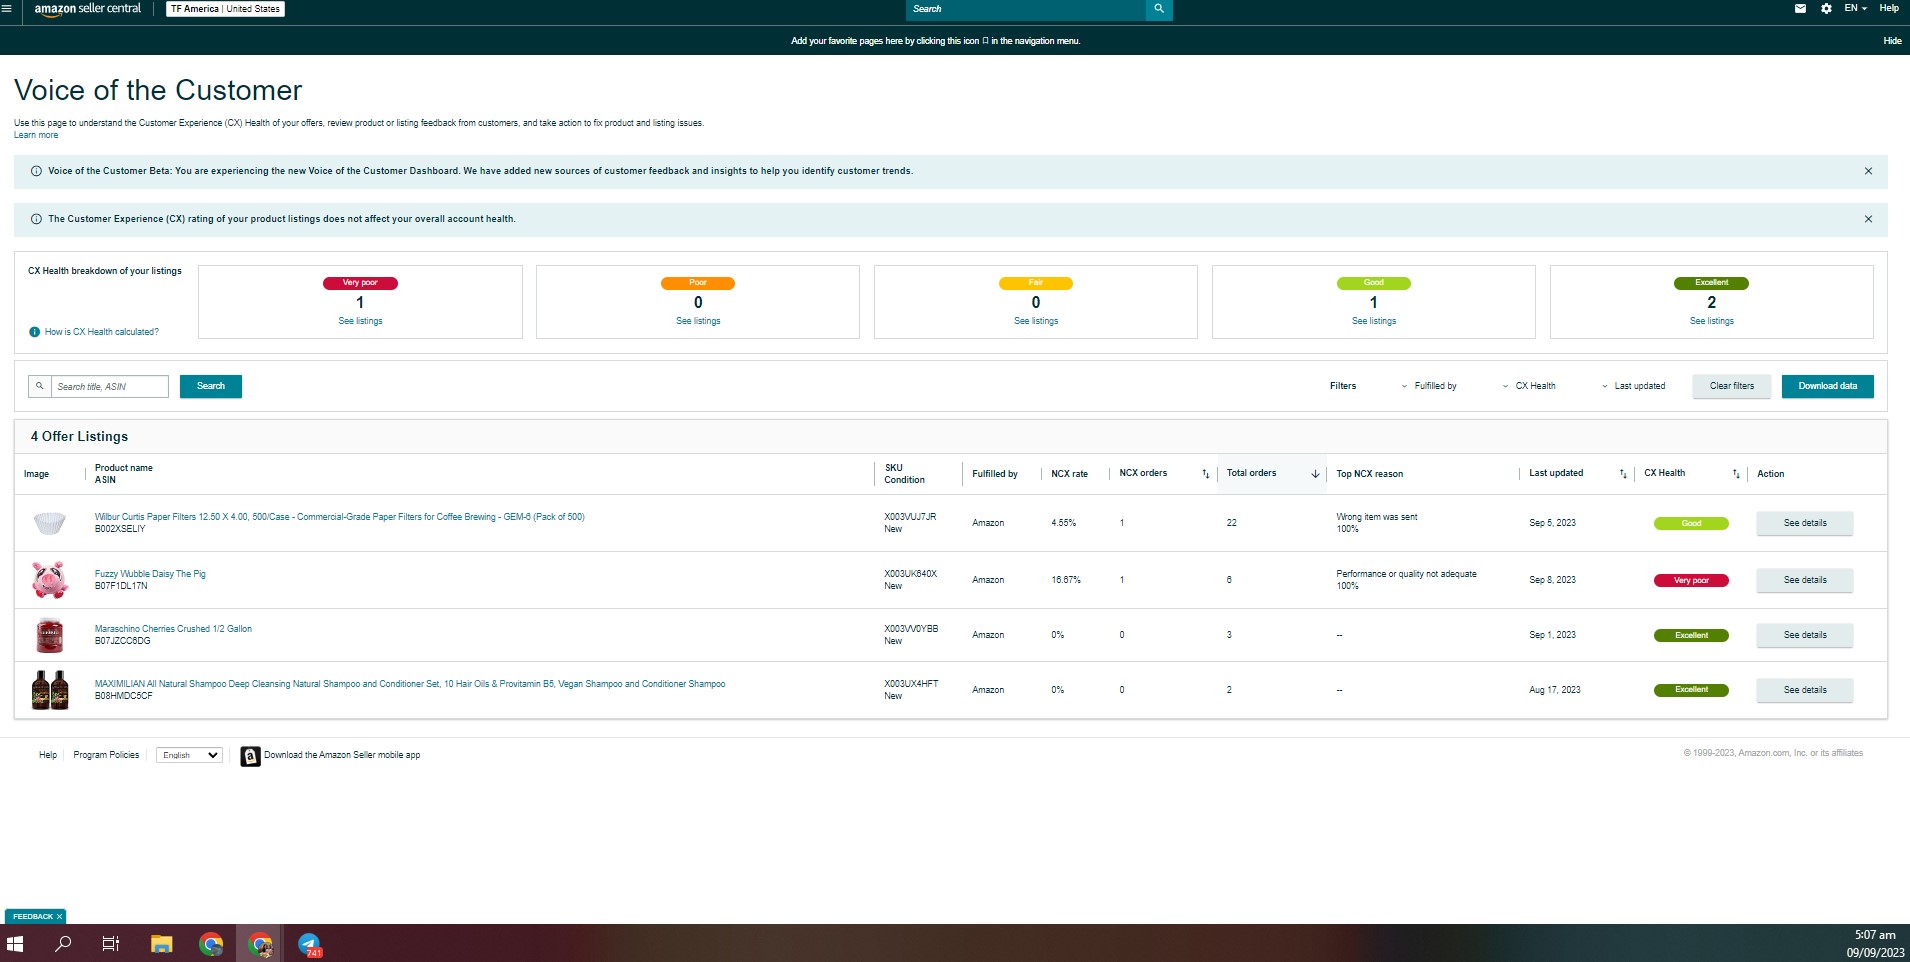
Task: Click the Top NCX reason column header
Action: [x=1369, y=474]
